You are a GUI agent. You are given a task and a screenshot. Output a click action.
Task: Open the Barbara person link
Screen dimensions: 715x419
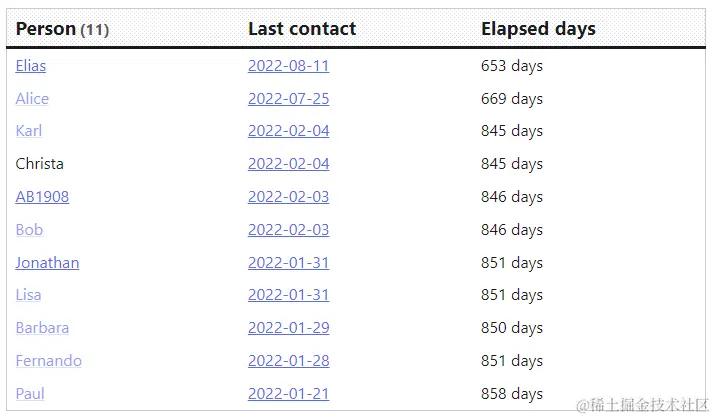(x=42, y=327)
